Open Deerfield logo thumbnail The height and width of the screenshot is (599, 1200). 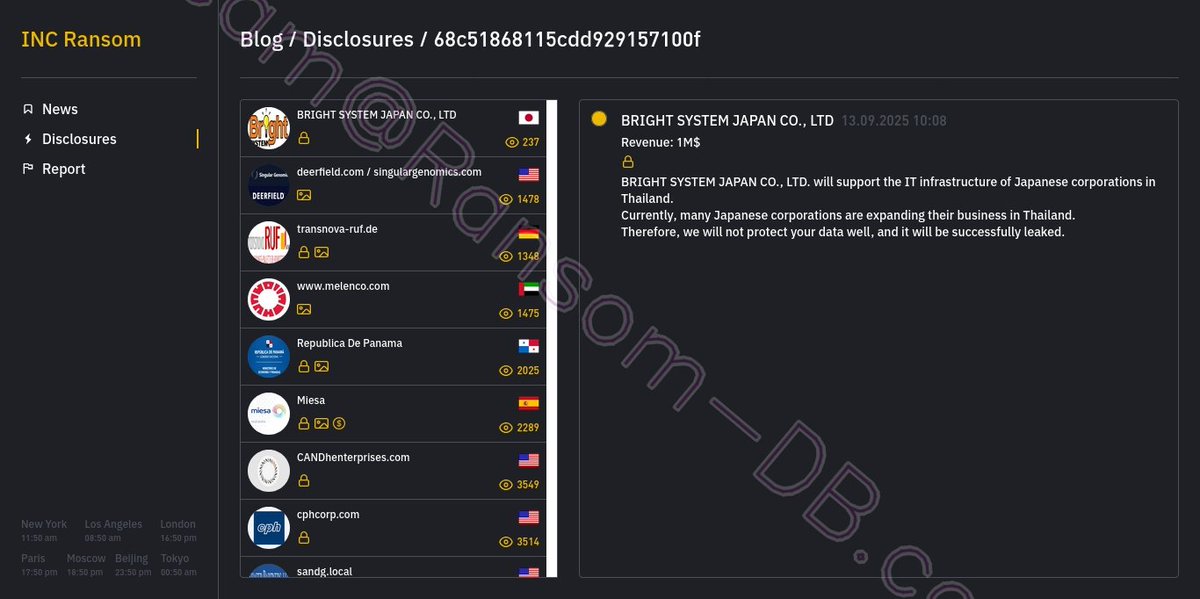269,185
